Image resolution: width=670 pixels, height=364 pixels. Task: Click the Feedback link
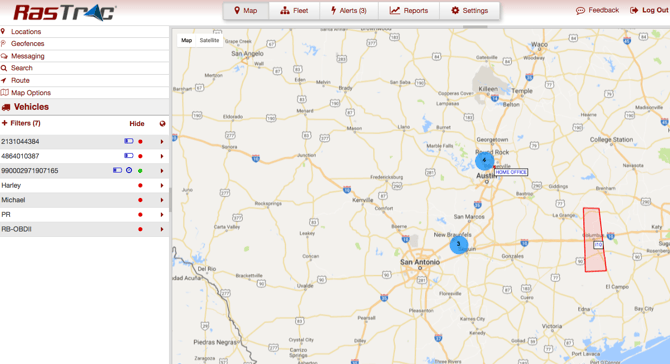click(x=597, y=10)
